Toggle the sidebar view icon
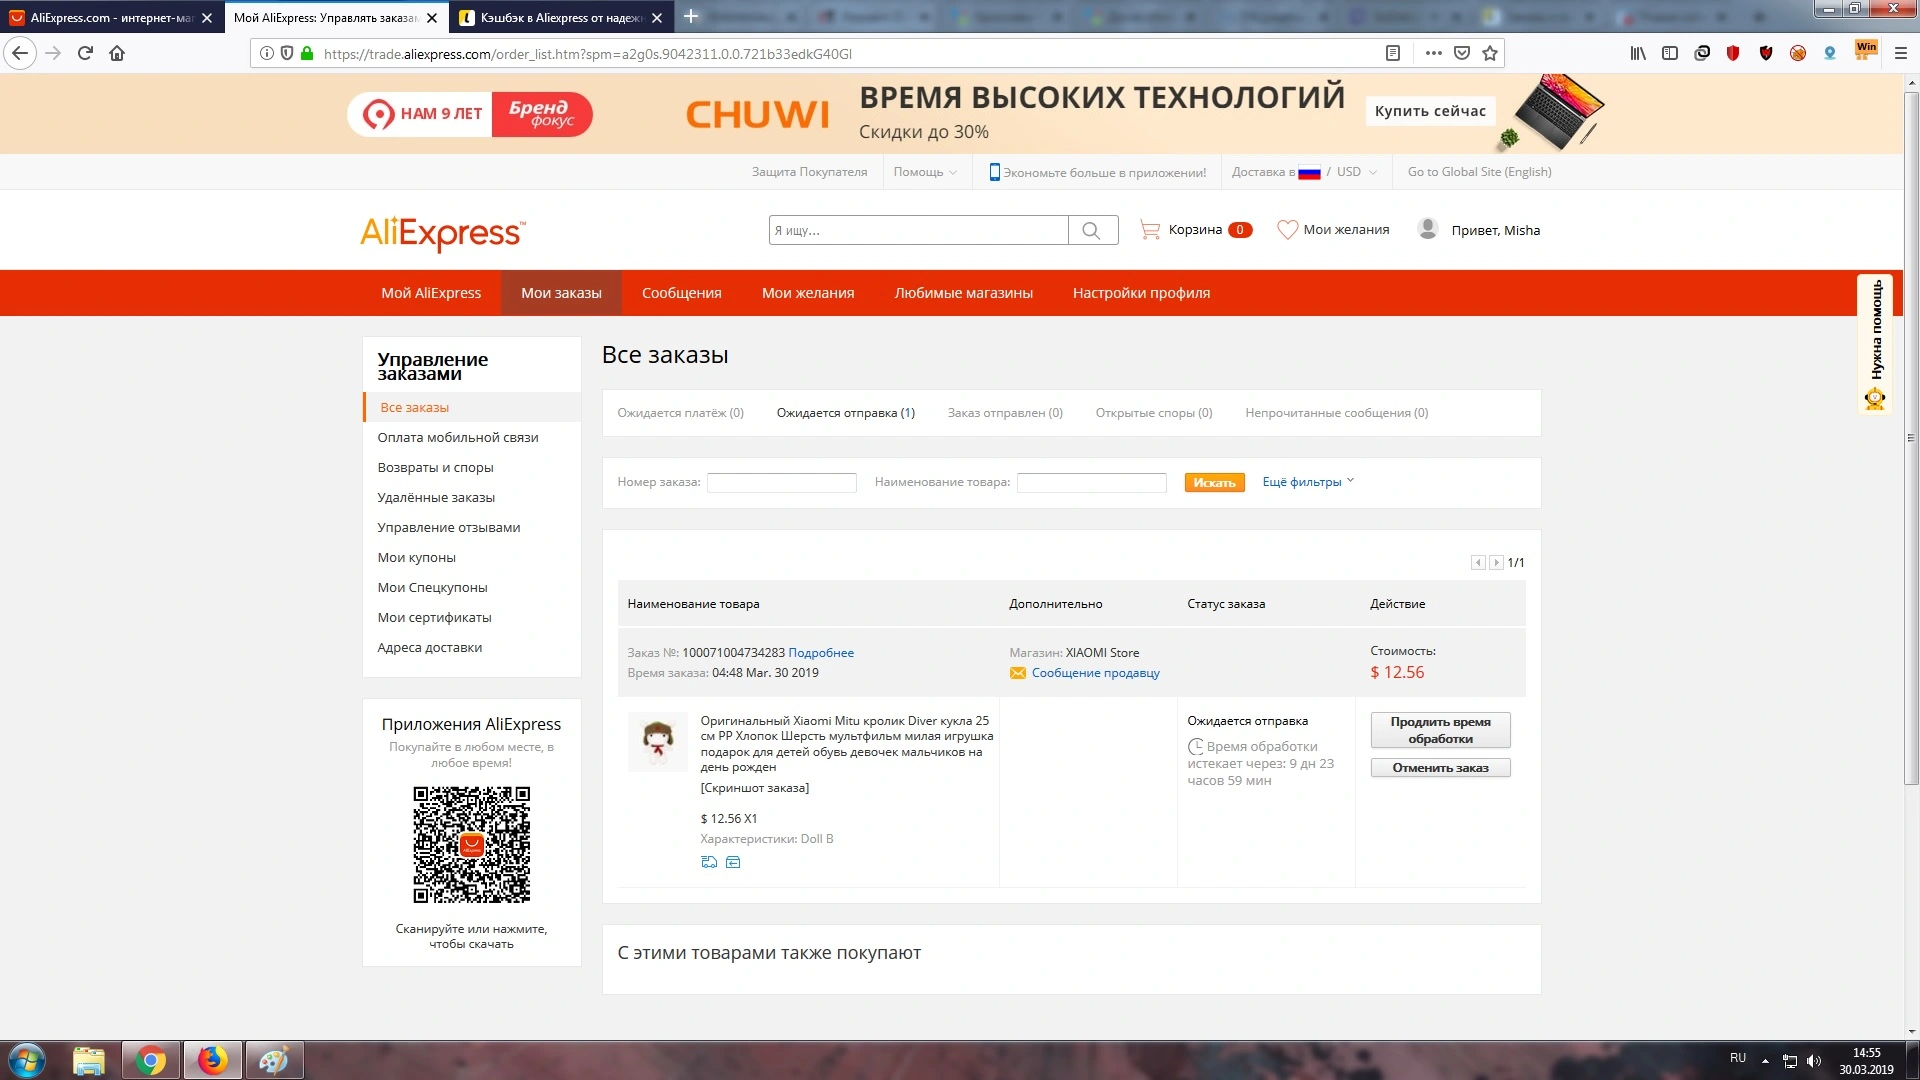1920x1080 pixels. click(1670, 54)
